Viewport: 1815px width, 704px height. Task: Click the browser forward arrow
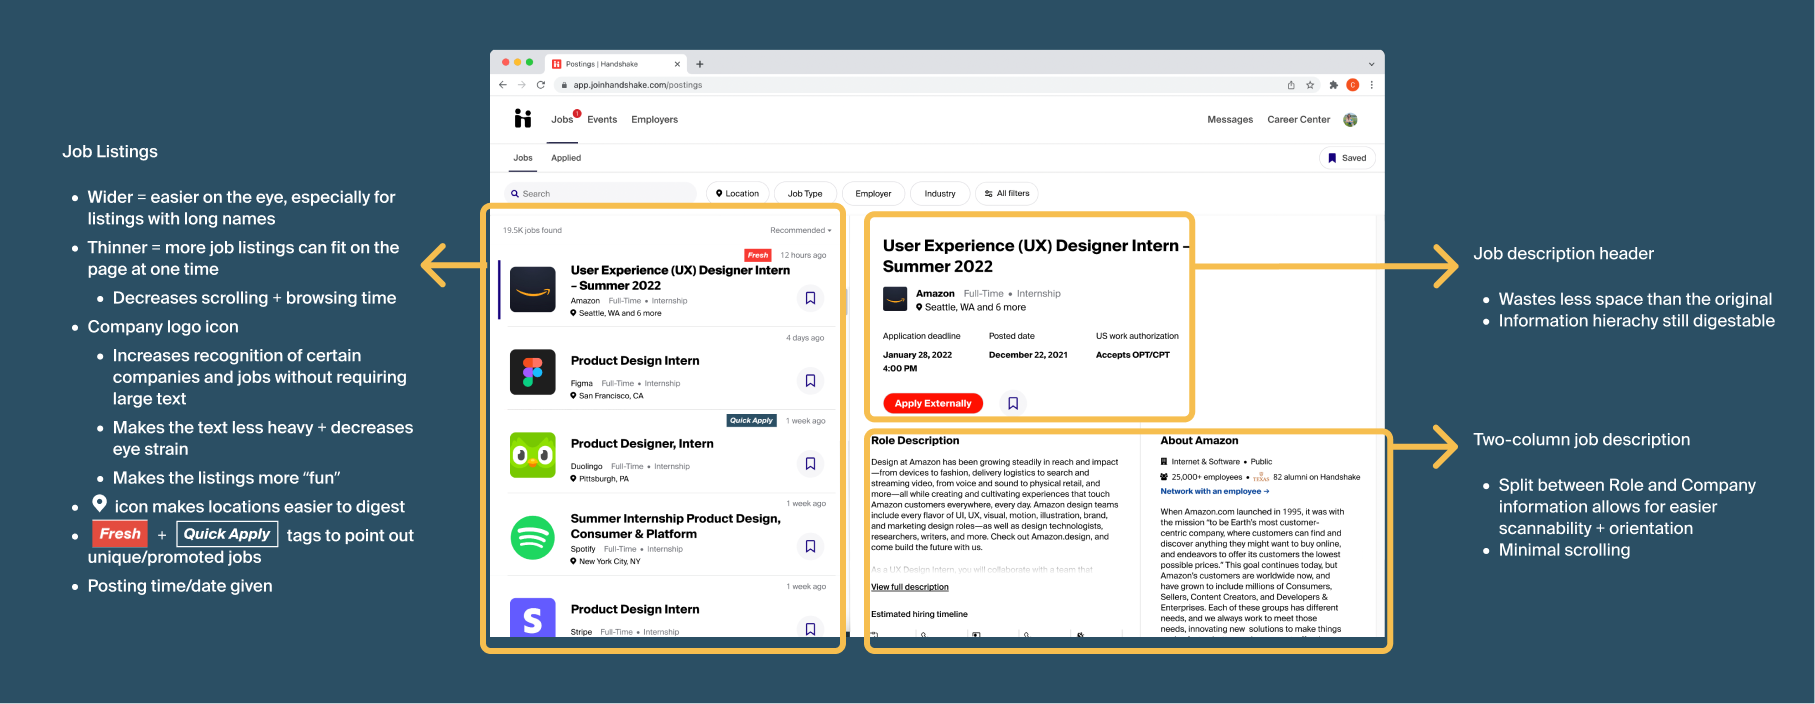tap(521, 85)
